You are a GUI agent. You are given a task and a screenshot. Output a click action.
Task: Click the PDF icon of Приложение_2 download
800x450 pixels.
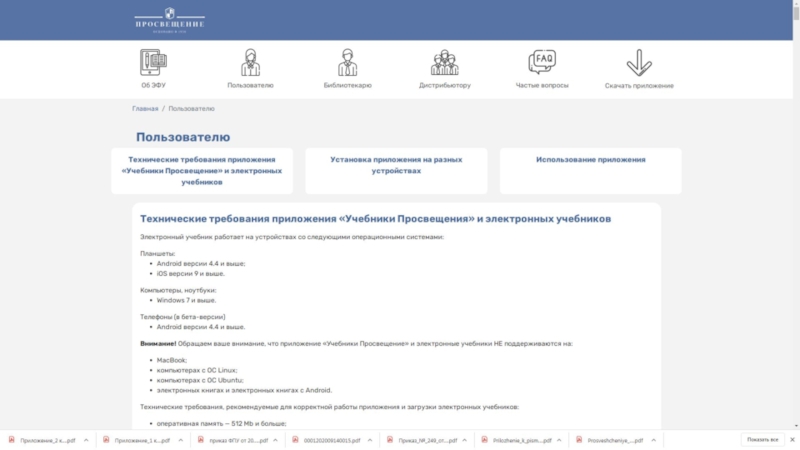coord(12,440)
